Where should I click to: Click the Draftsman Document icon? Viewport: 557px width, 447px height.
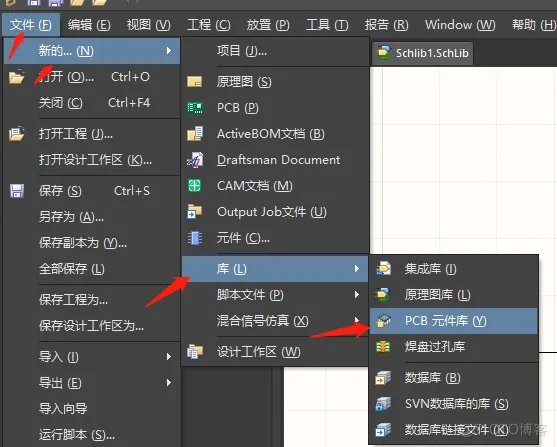click(x=195, y=160)
